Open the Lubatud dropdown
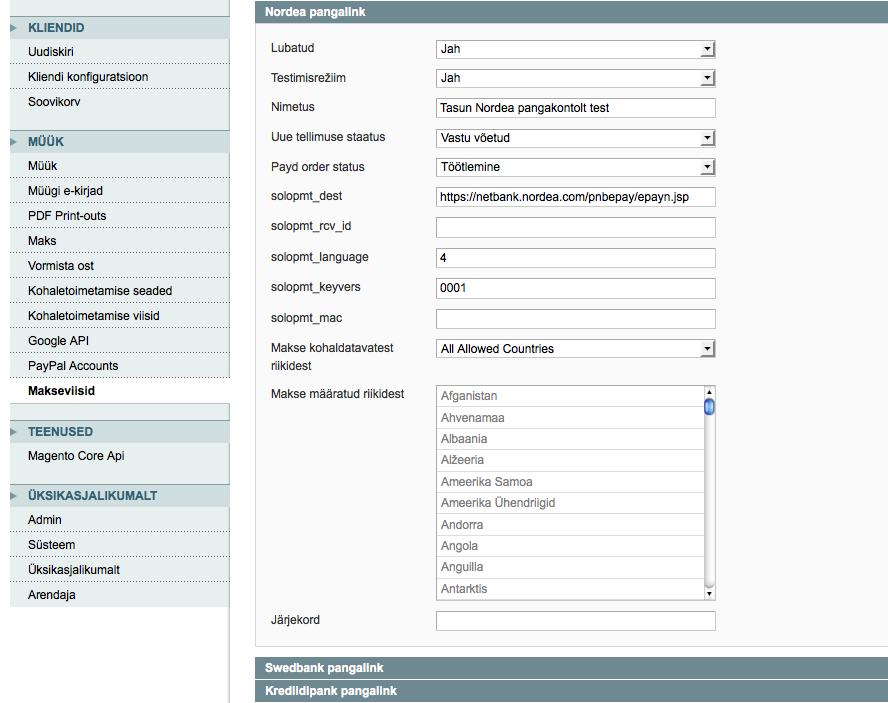 [x=575, y=49]
